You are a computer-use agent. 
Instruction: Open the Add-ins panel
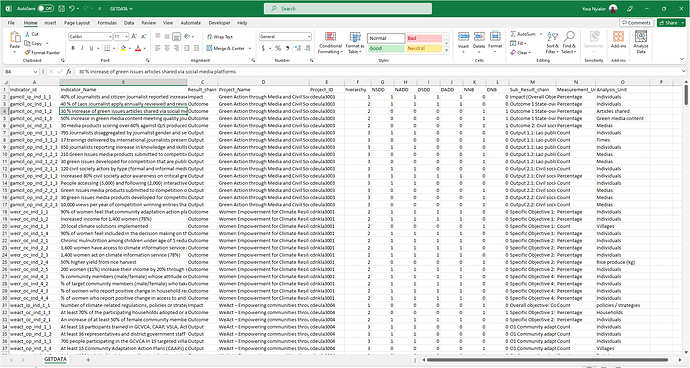(618, 40)
